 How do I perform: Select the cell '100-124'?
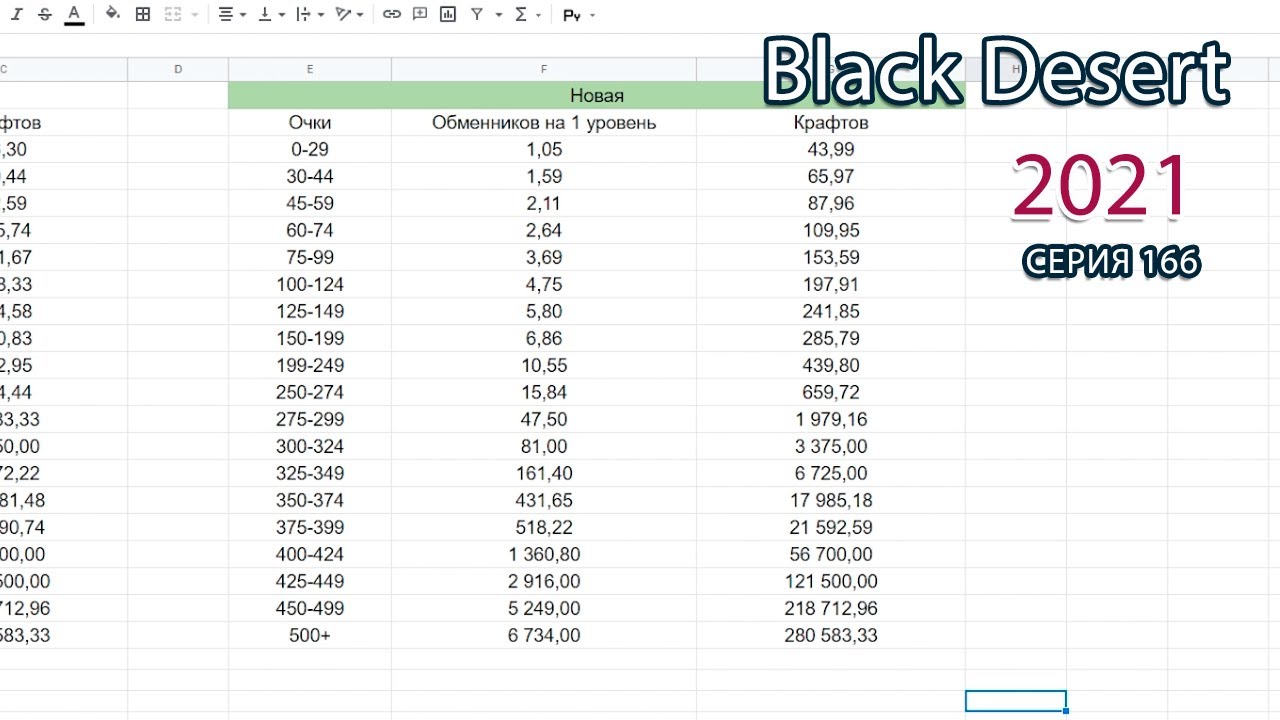[310, 284]
